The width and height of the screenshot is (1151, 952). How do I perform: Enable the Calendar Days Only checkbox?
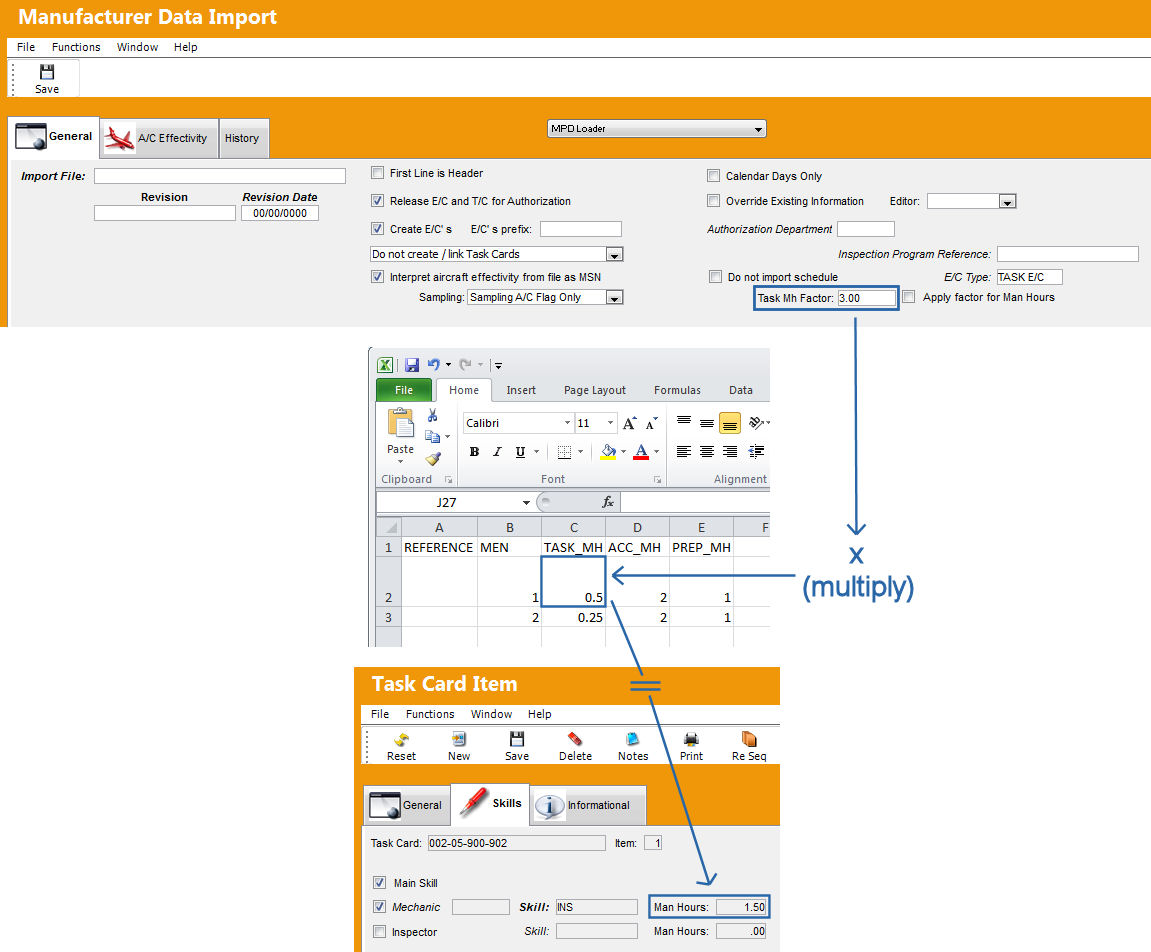pyautogui.click(x=714, y=176)
